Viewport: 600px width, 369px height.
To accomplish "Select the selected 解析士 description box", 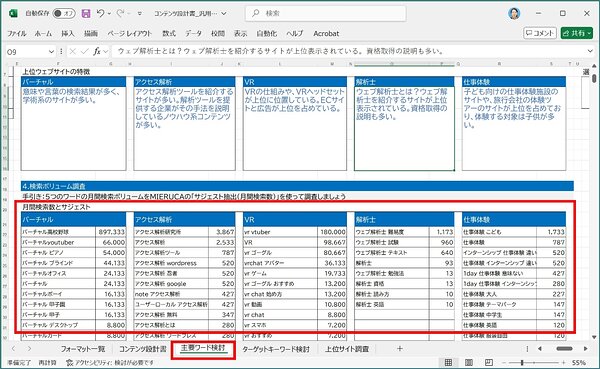I will [404, 129].
